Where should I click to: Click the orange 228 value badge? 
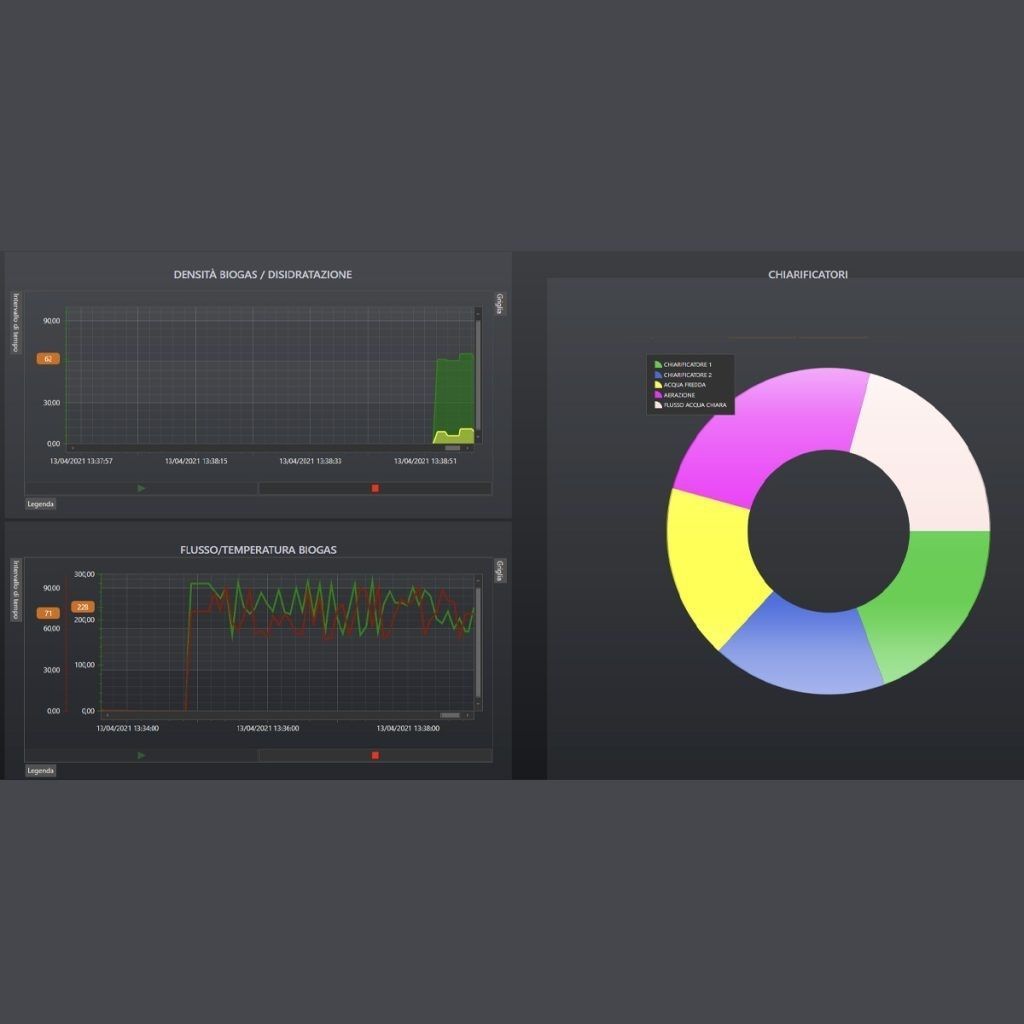(82, 606)
